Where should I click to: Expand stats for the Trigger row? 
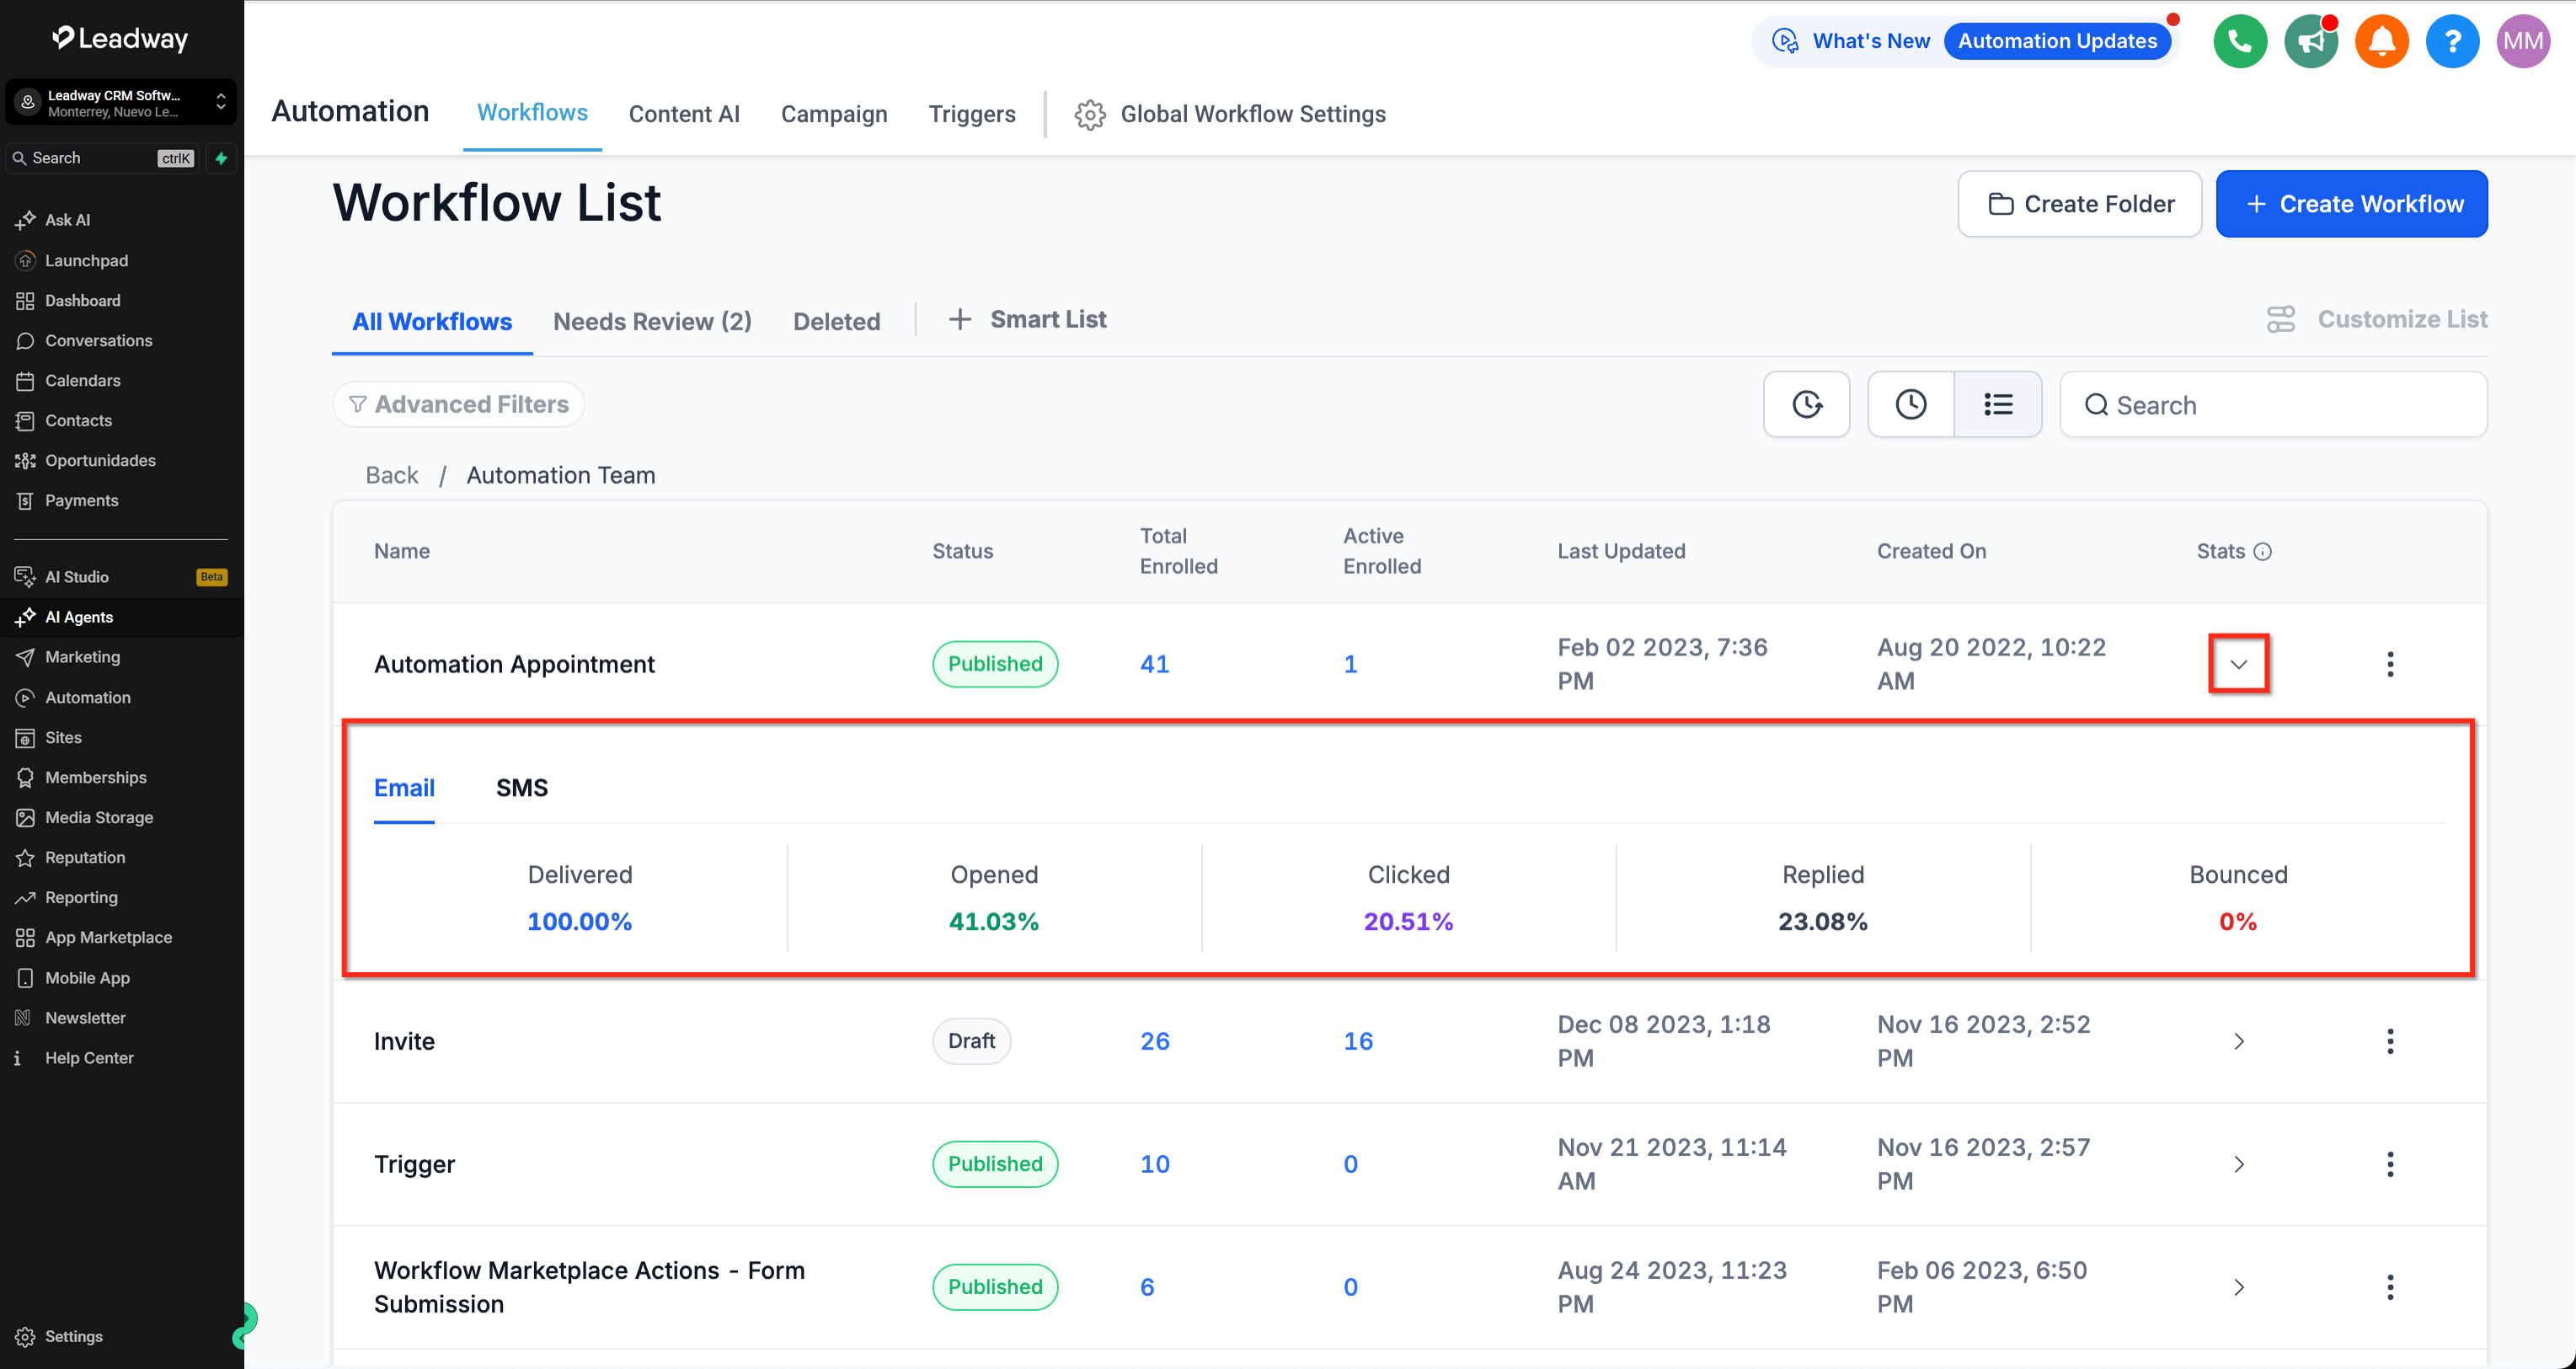2238,1164
